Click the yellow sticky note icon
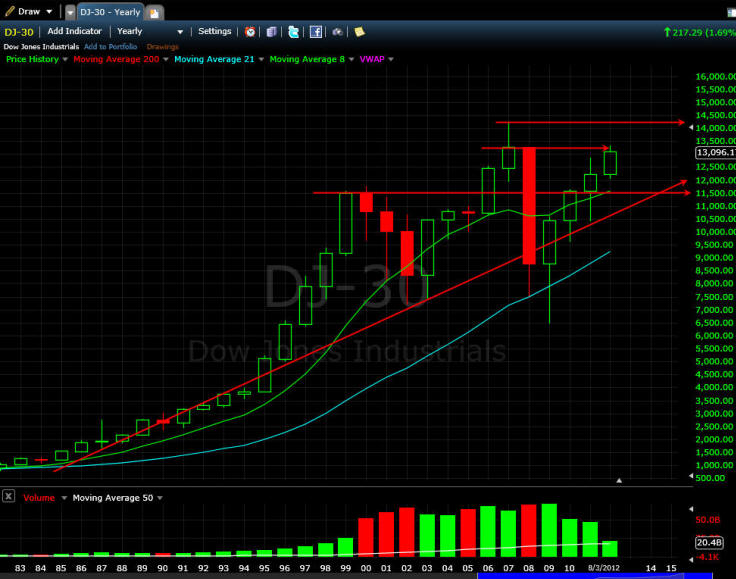The width and height of the screenshot is (736, 579). [x=360, y=32]
